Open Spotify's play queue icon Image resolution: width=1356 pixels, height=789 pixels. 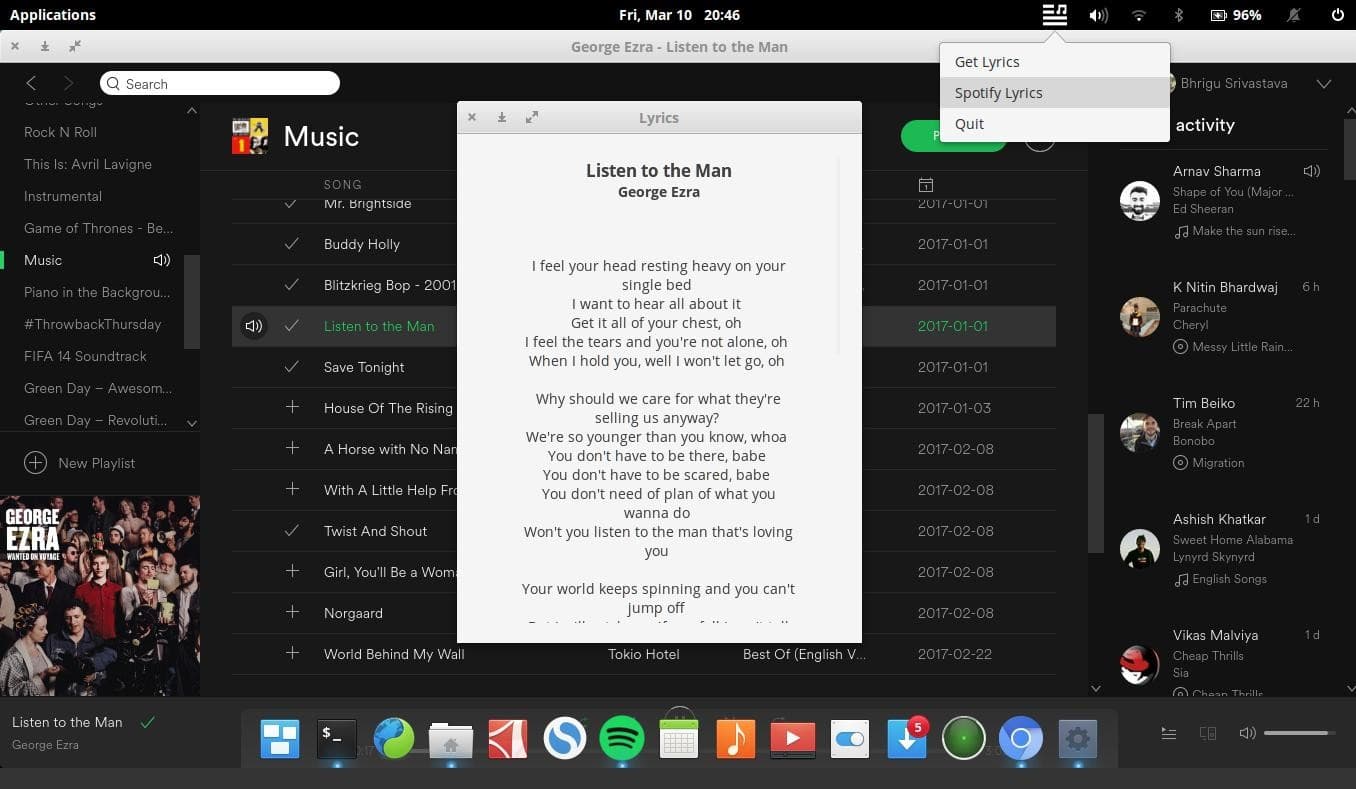(1168, 733)
